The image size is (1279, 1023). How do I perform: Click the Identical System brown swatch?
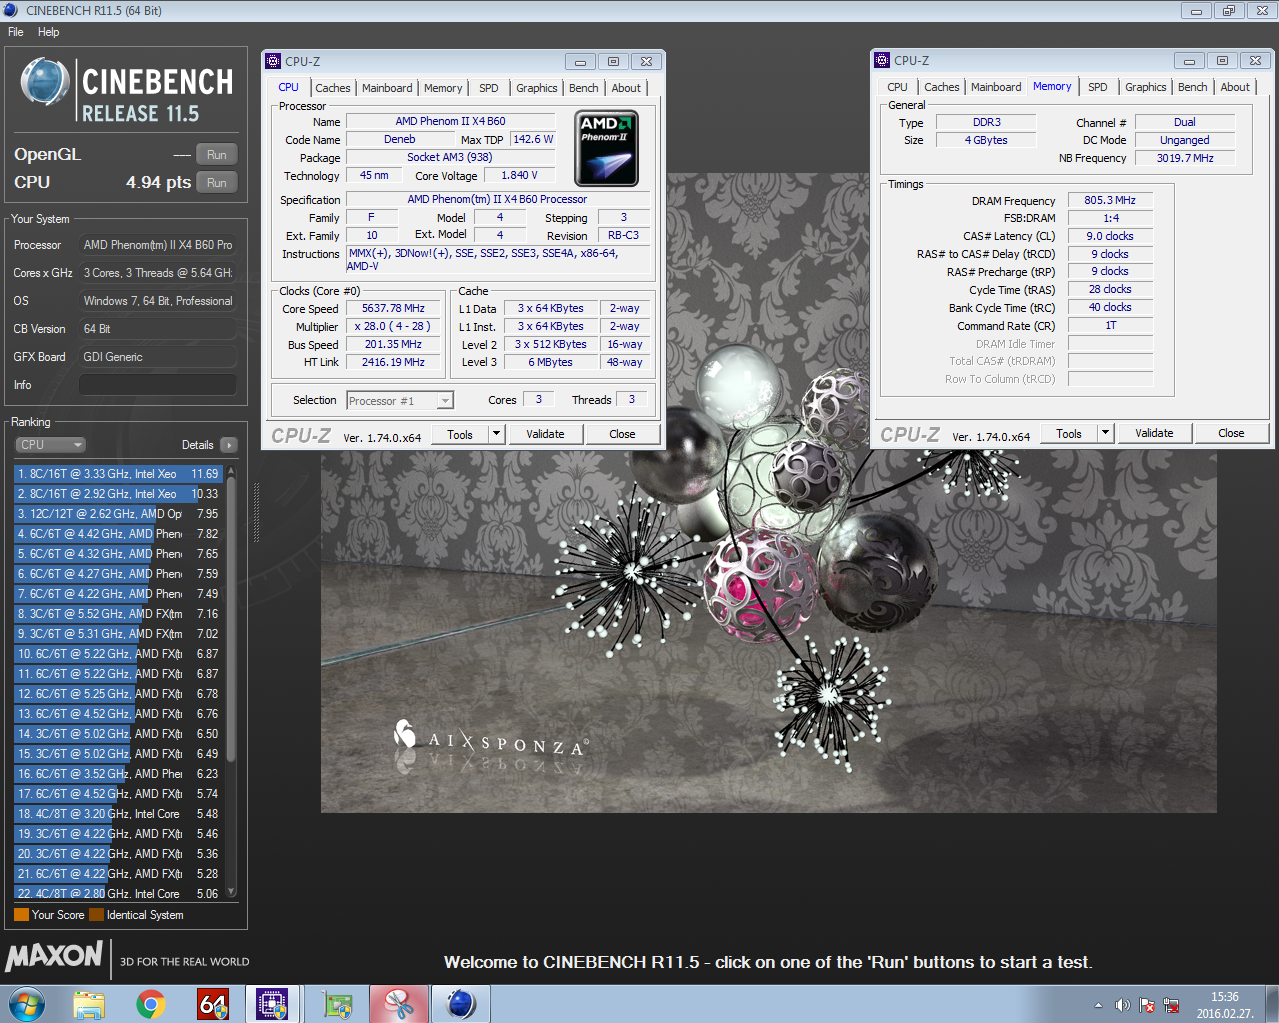pyautogui.click(x=96, y=914)
